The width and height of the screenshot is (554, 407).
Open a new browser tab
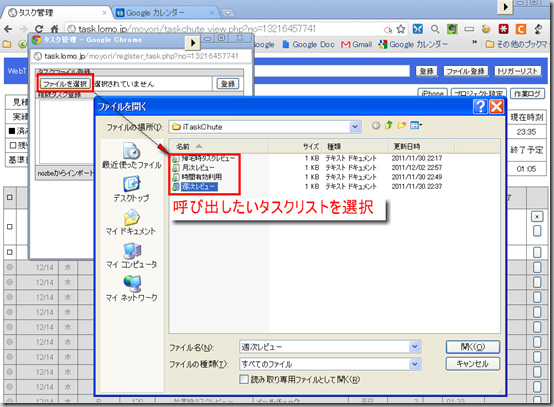(228, 13)
